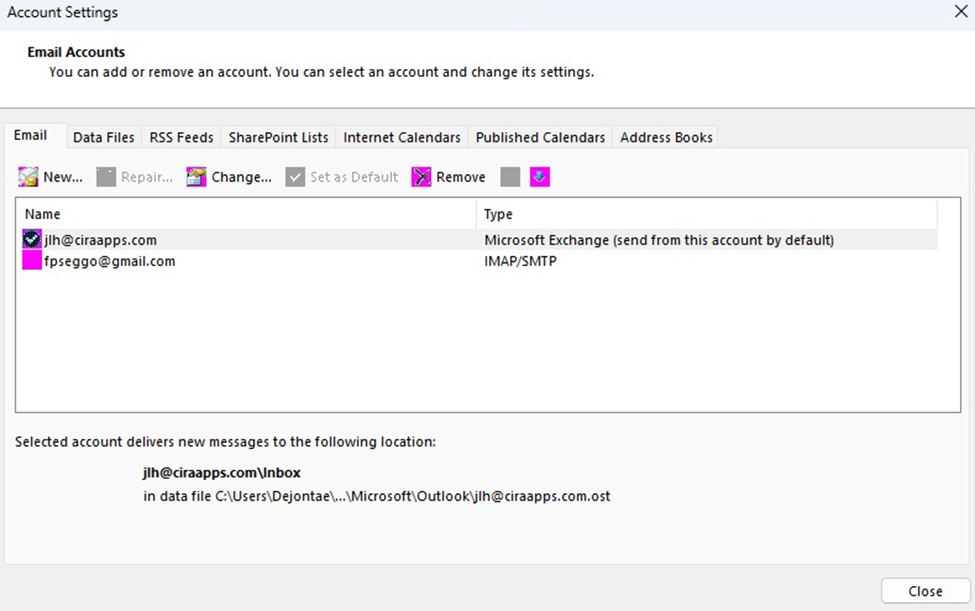The height and width of the screenshot is (611, 975).
Task: Click the Remove account X icon
Action: (x=421, y=177)
